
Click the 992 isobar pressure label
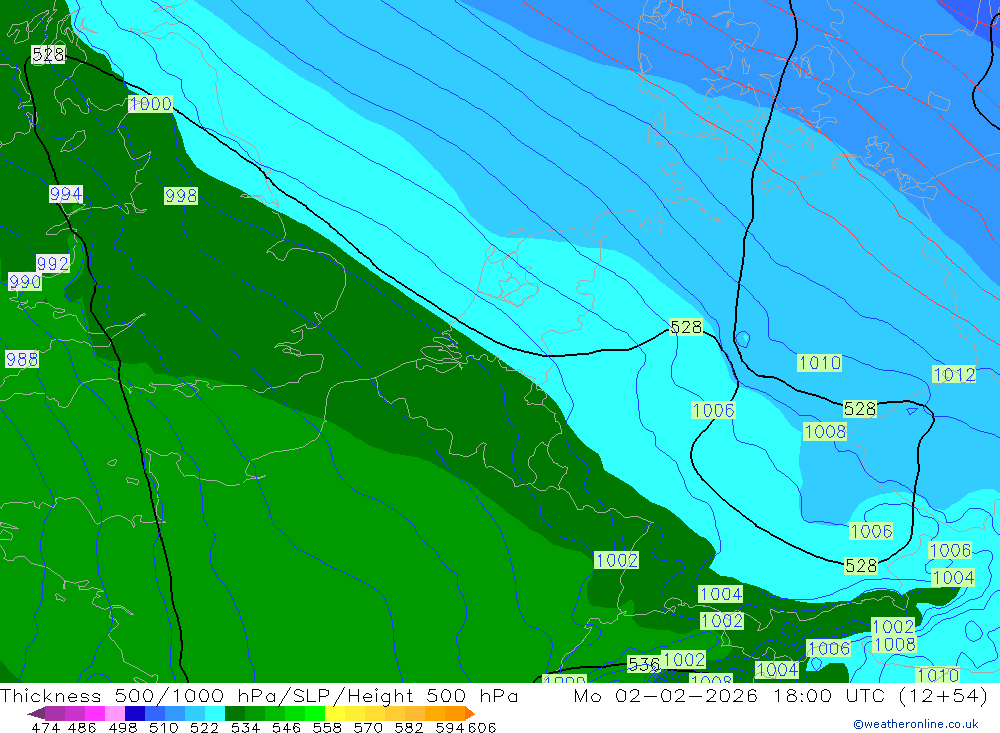pos(52,263)
